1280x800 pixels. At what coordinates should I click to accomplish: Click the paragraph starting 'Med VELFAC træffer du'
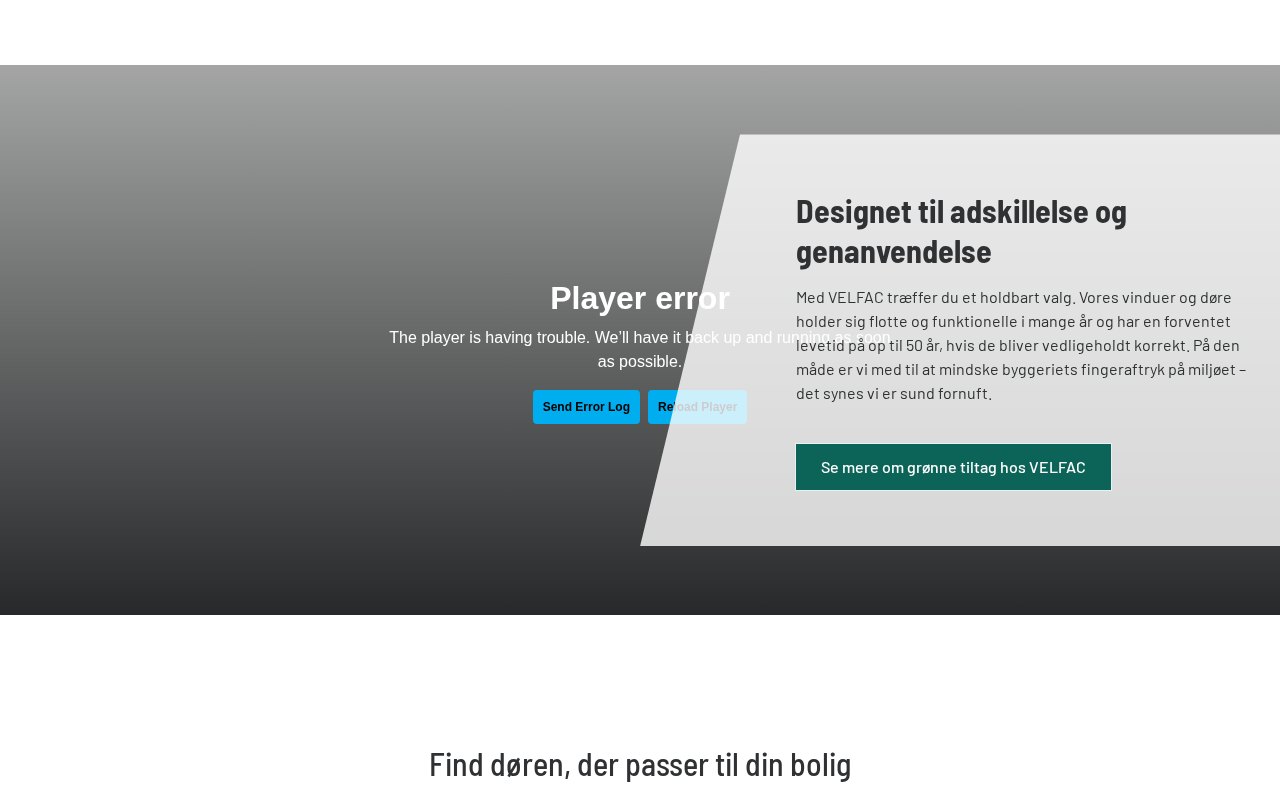point(1021,345)
